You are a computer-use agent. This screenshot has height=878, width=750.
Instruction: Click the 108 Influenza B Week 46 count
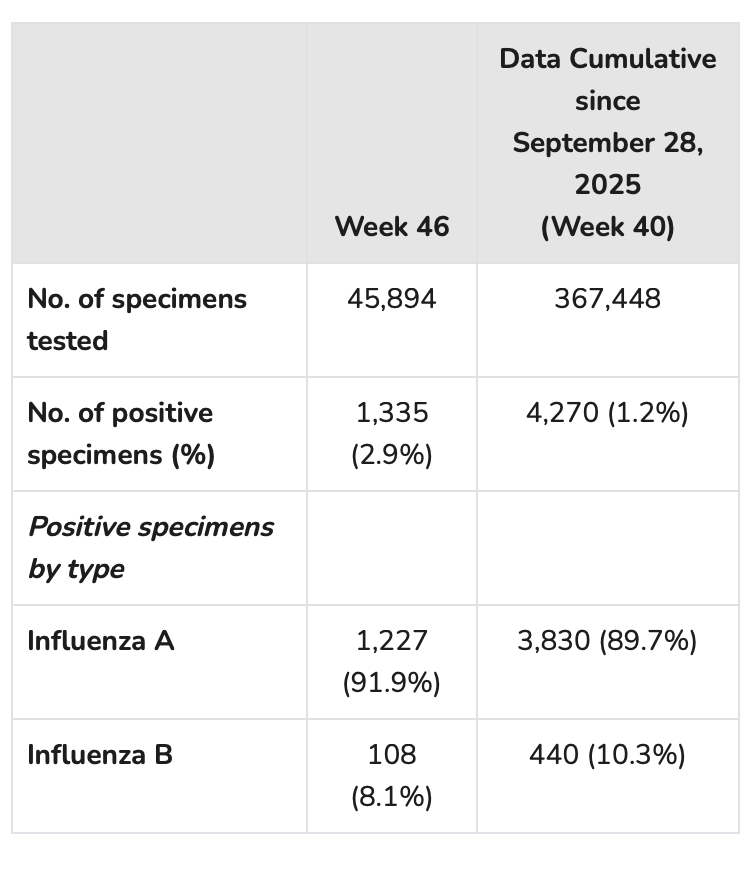[x=392, y=755]
